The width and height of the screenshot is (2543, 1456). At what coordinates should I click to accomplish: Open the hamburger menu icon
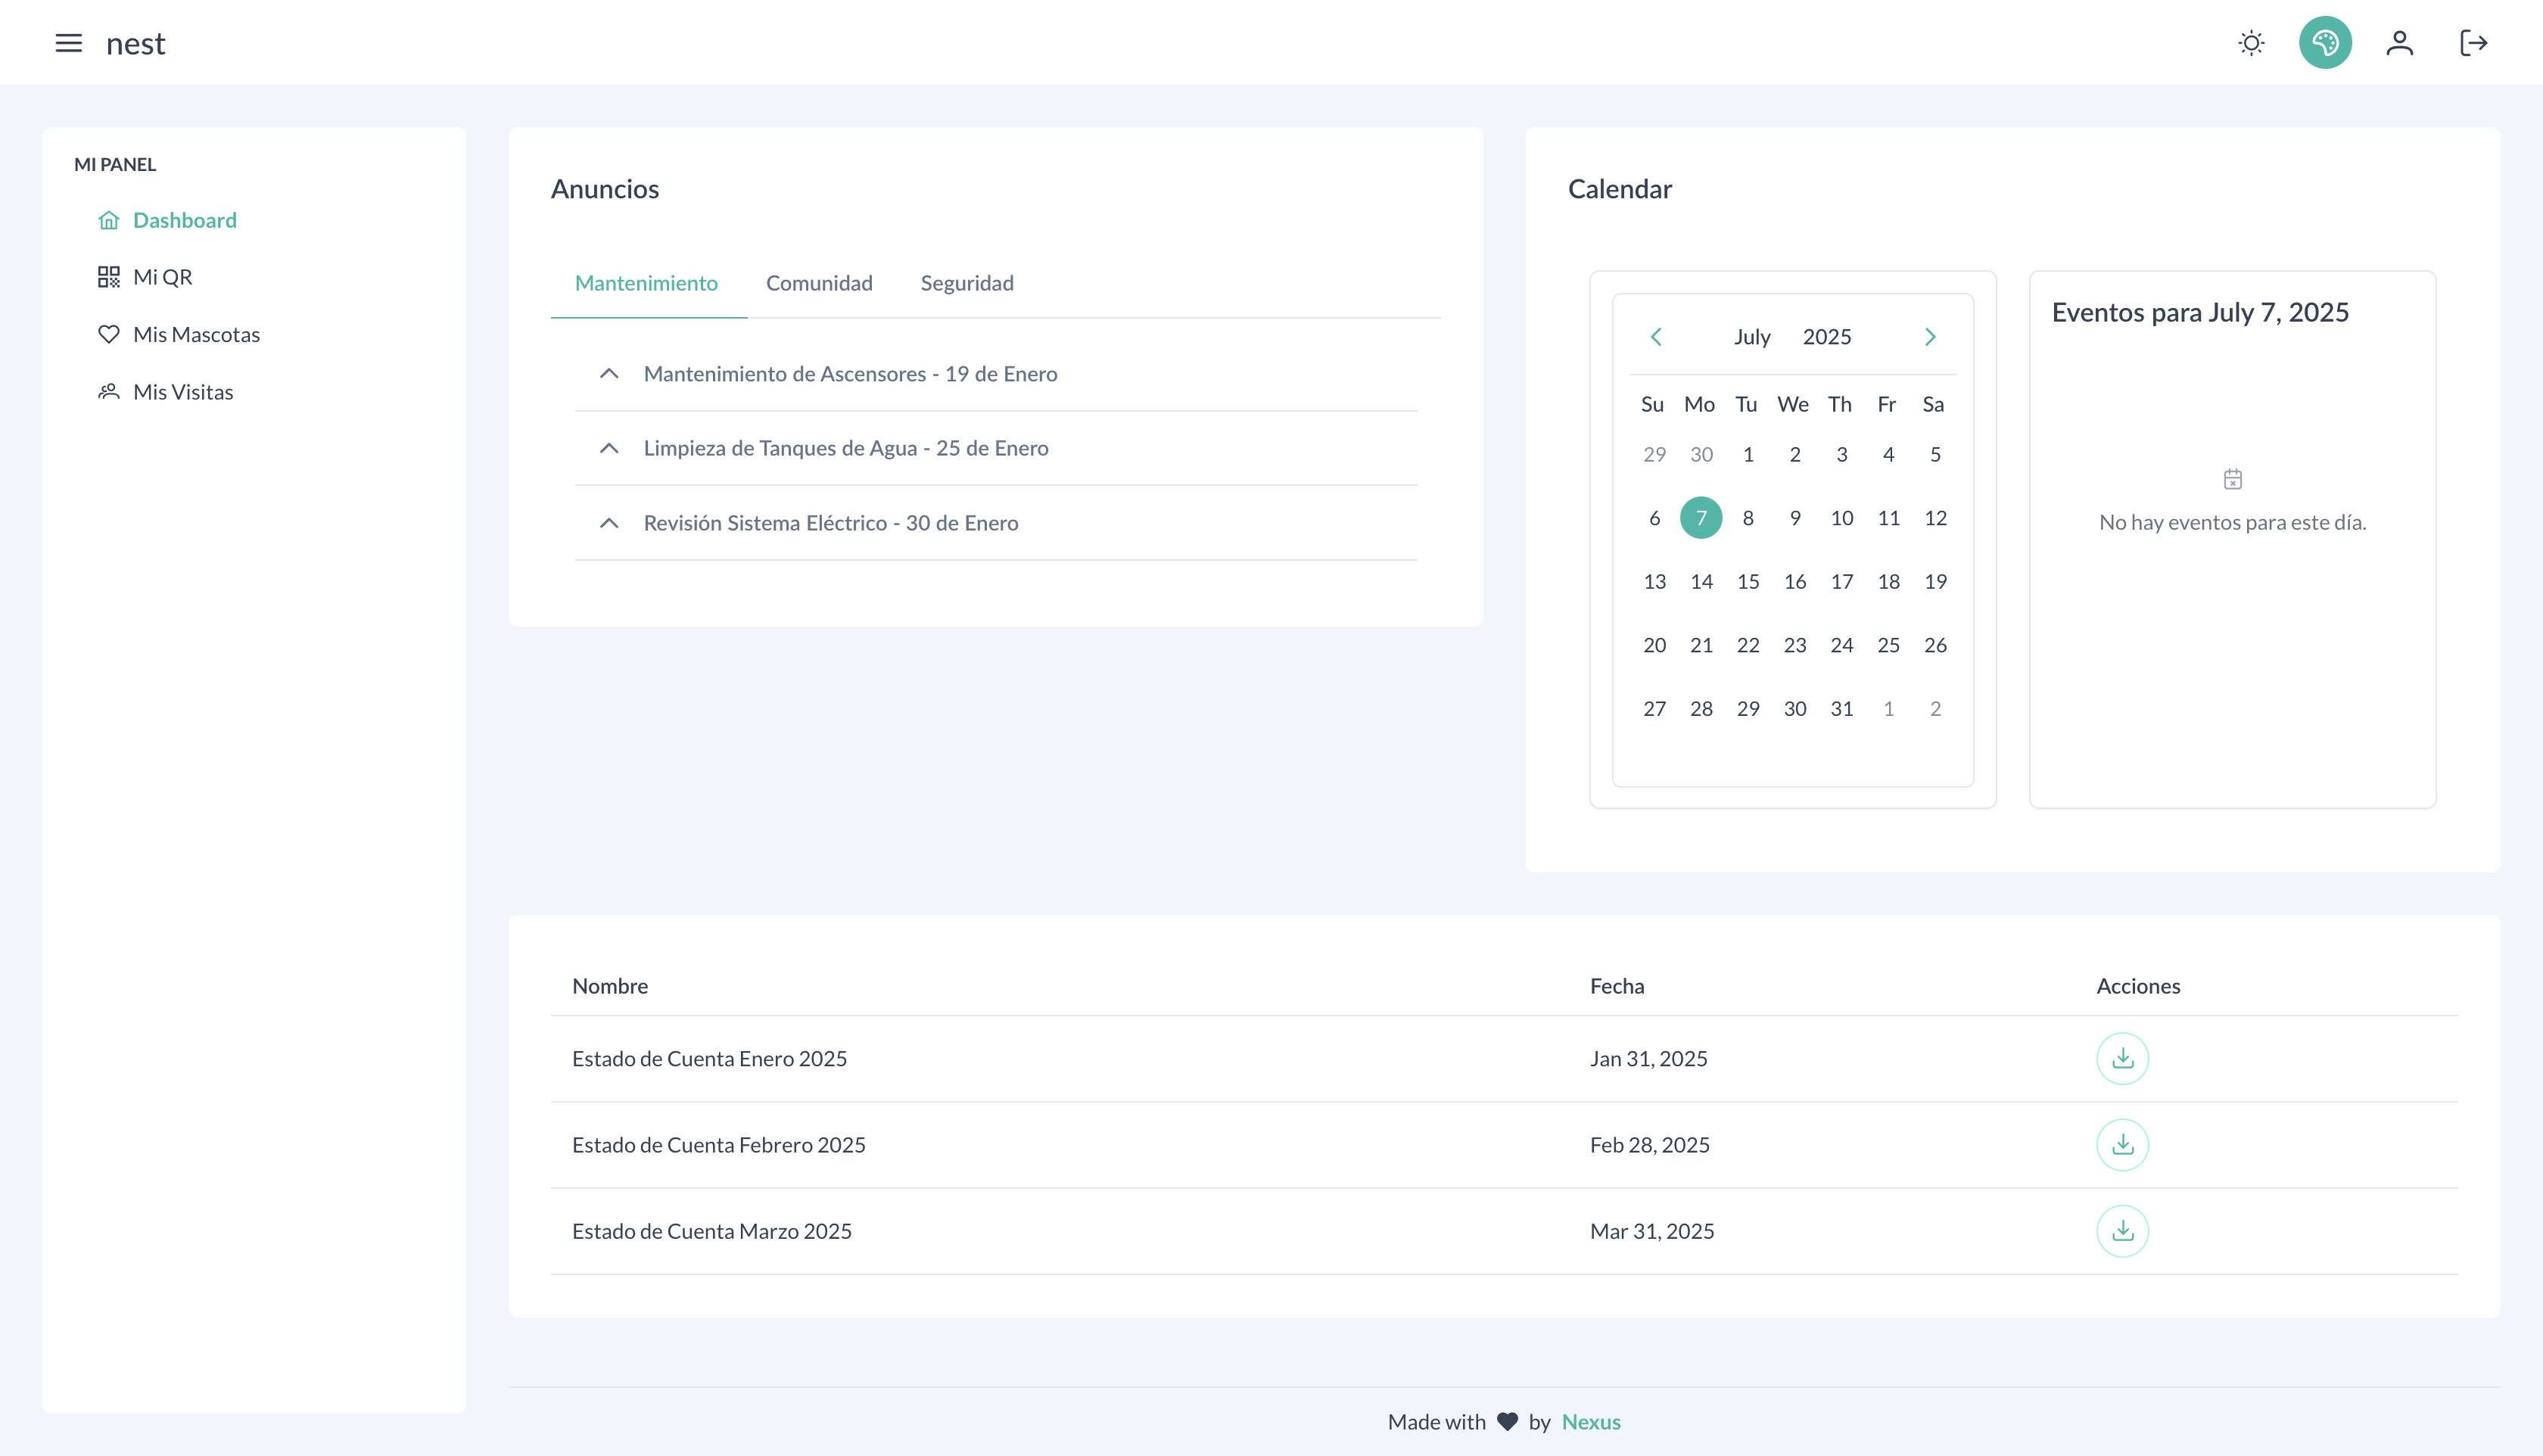(68, 43)
